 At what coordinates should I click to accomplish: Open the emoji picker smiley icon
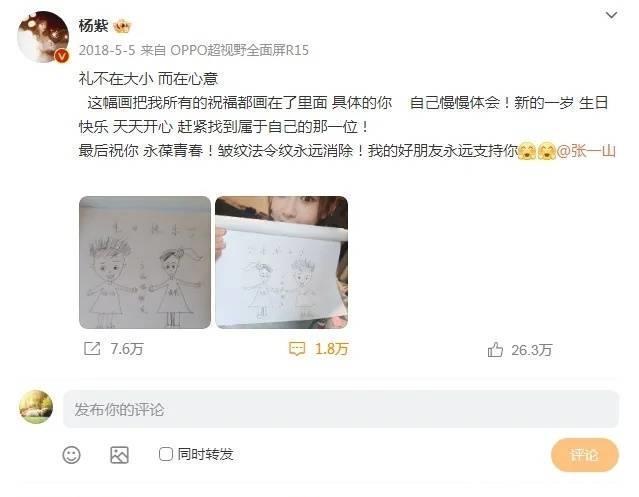[71, 454]
